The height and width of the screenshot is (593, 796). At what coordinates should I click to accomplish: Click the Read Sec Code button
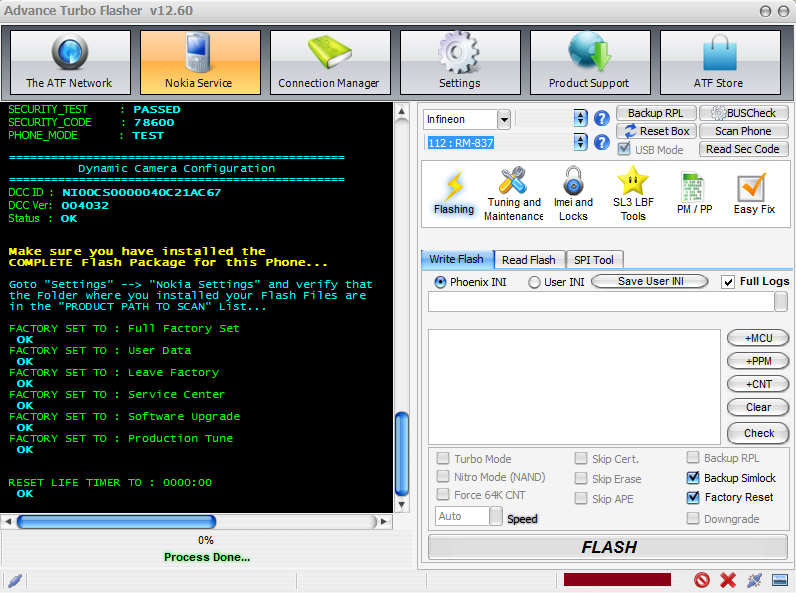point(742,149)
